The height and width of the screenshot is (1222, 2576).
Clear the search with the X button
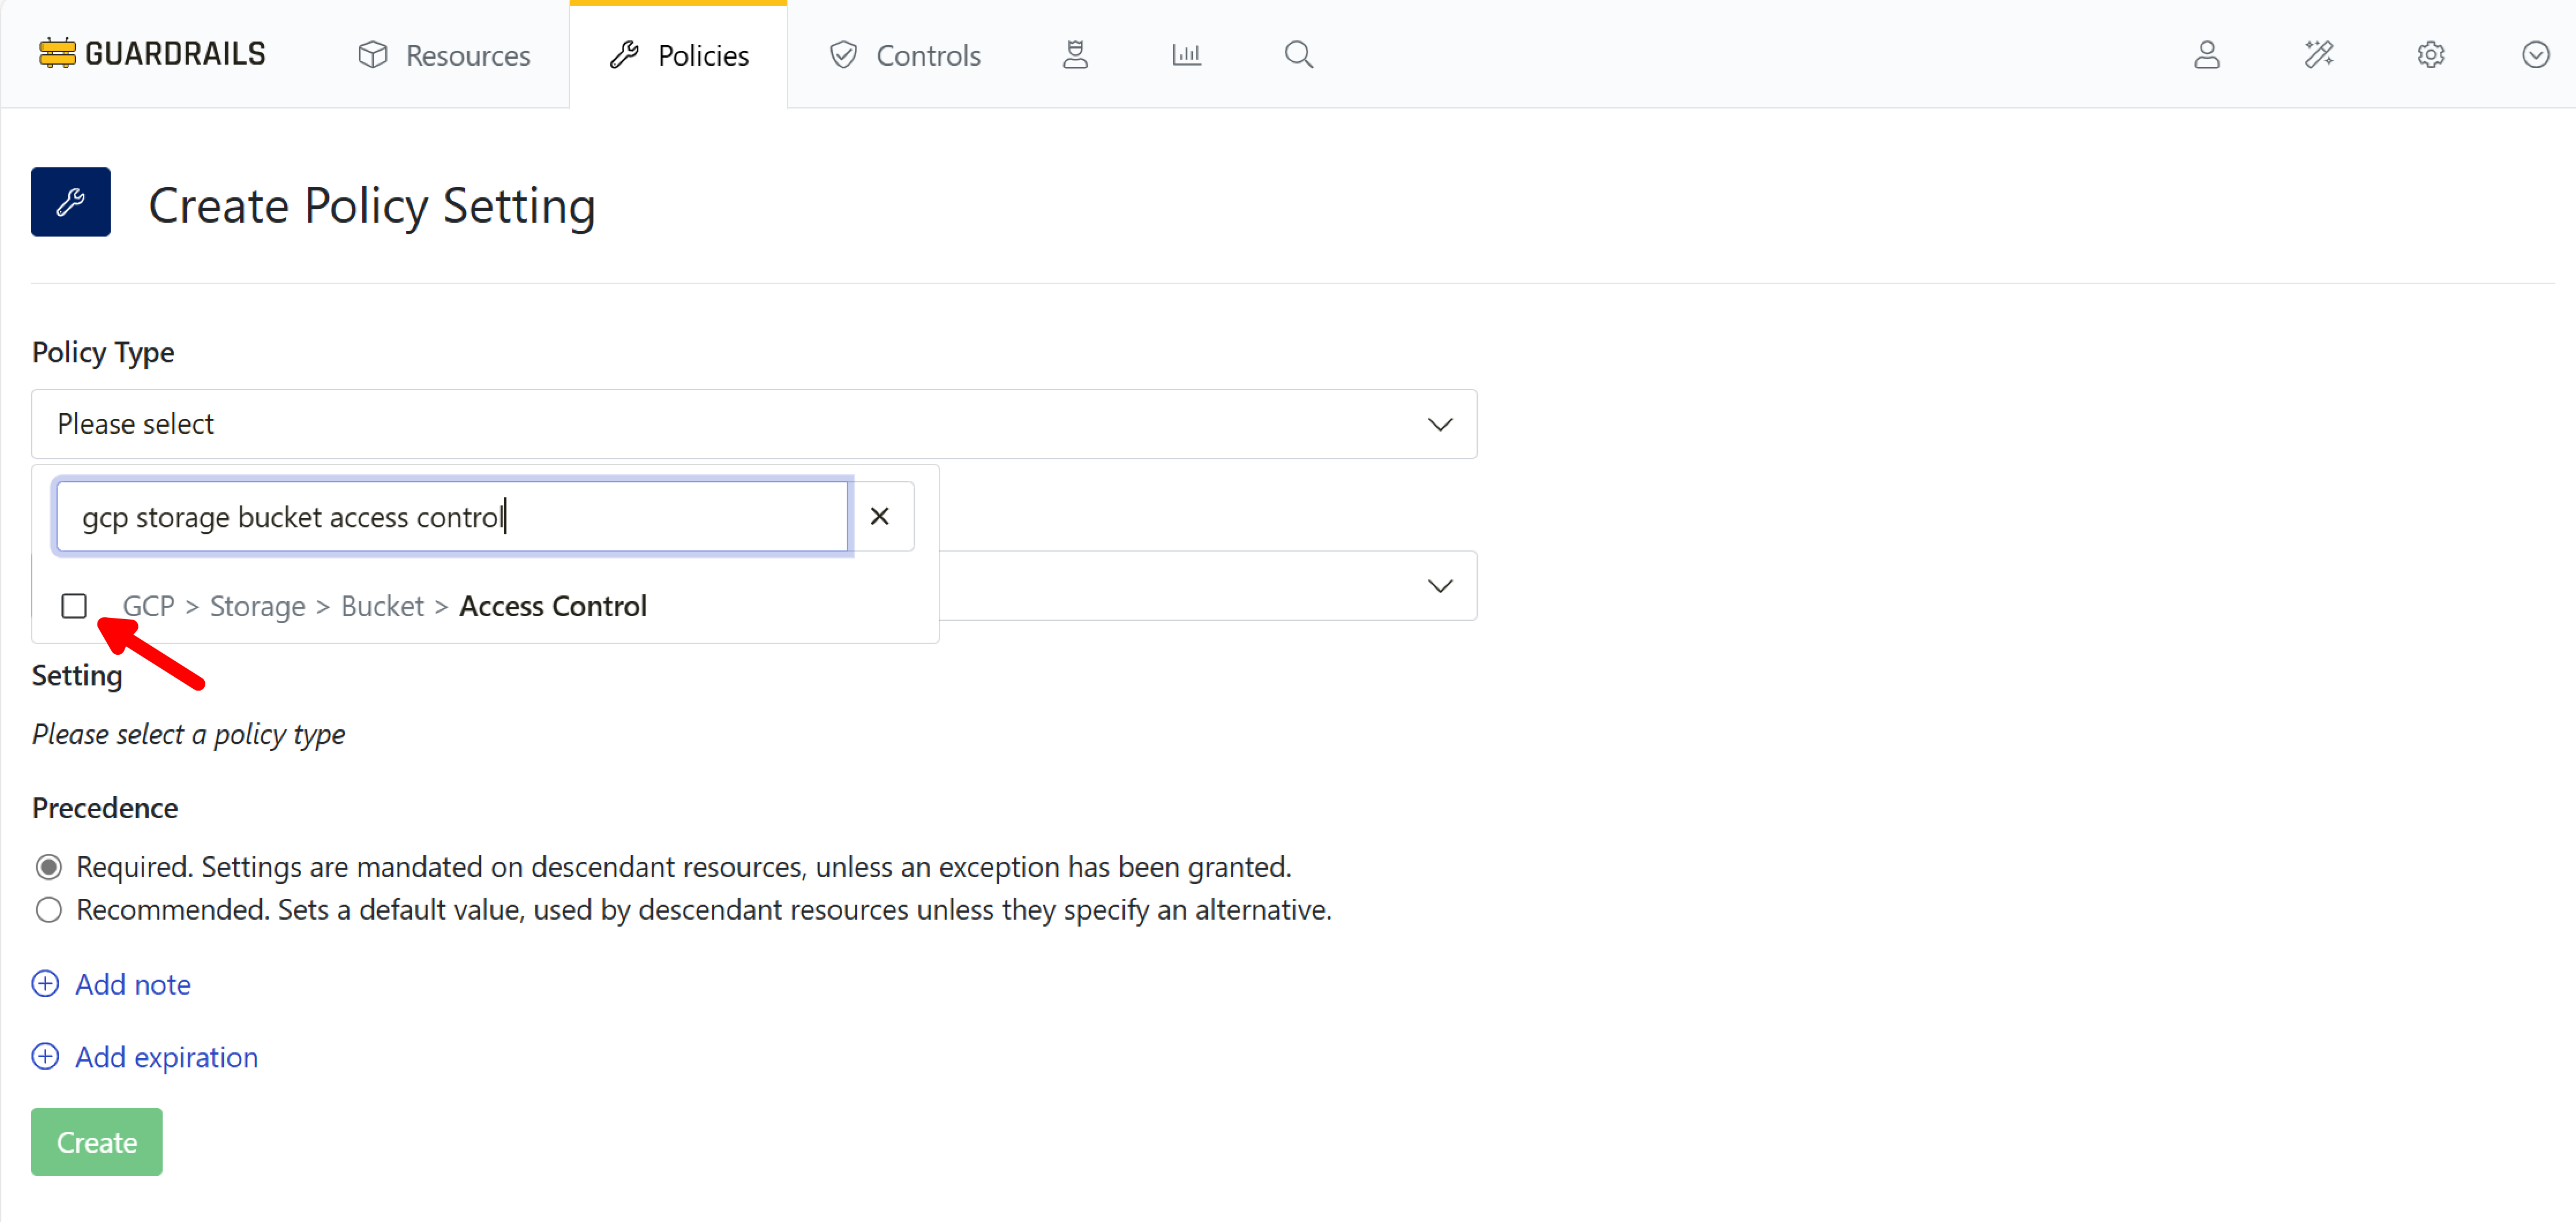coord(880,516)
